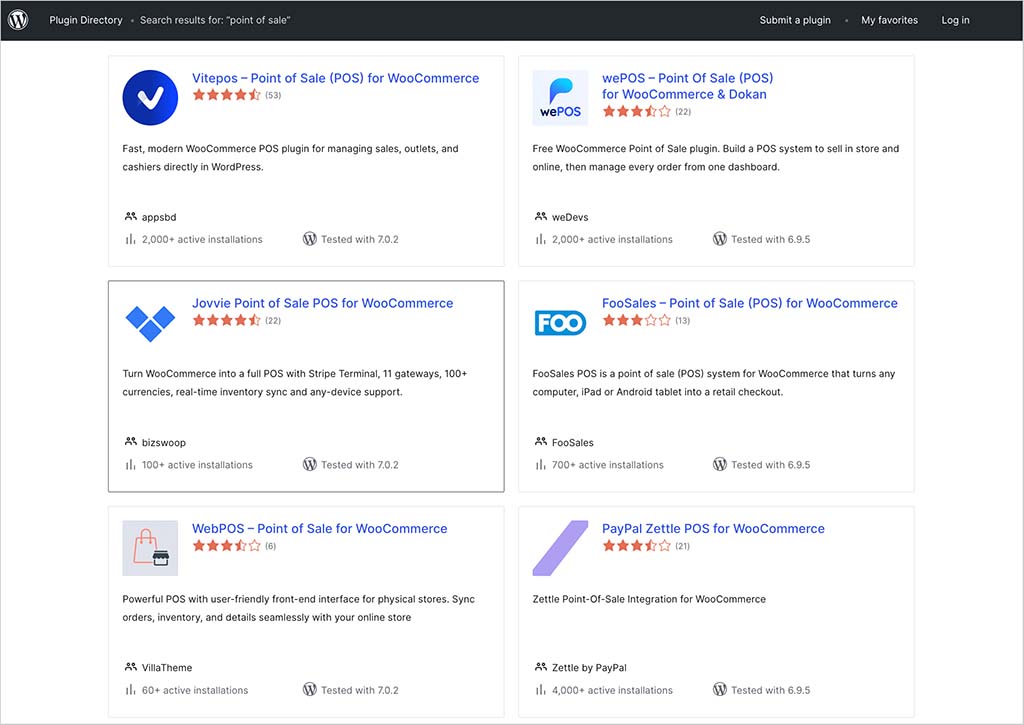
Task: Click installations bar icon in Zettle card
Action: (541, 690)
